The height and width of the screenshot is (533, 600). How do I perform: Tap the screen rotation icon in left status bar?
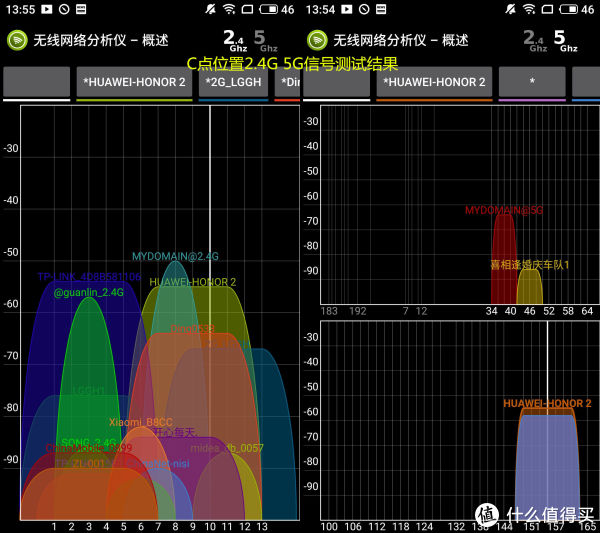248,9
